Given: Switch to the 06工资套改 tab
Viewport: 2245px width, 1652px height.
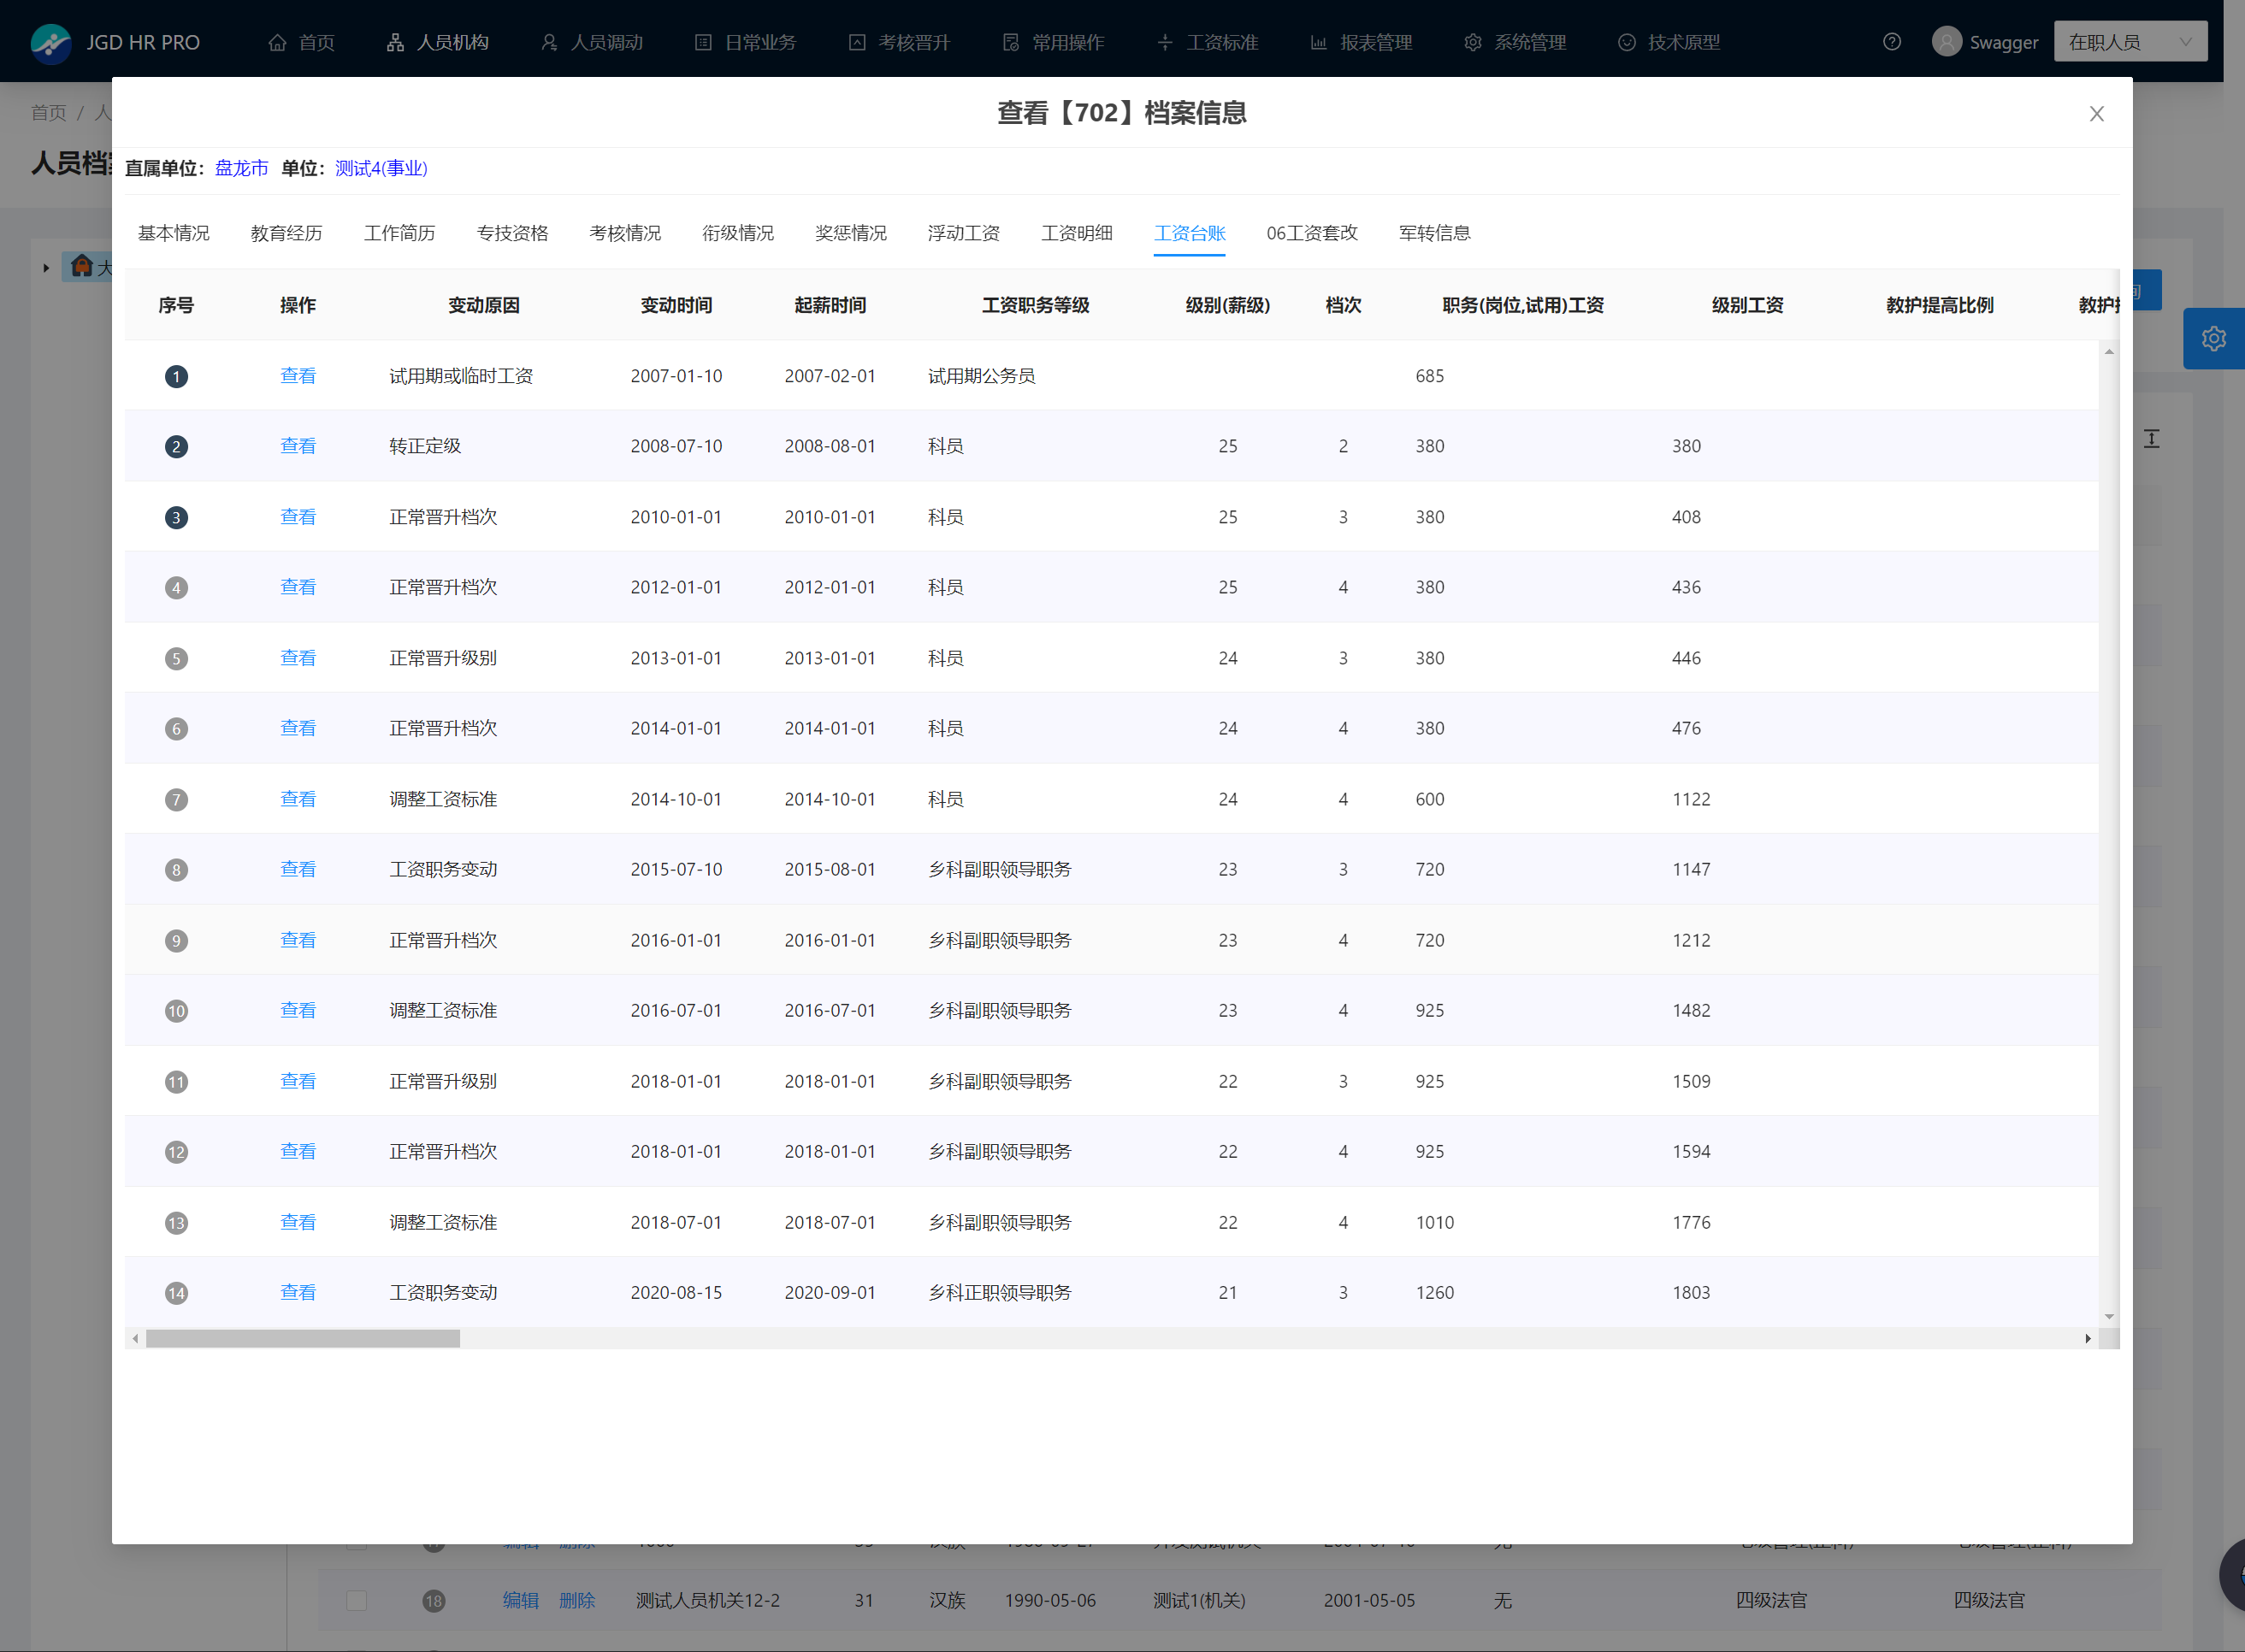Looking at the screenshot, I should 1312,233.
